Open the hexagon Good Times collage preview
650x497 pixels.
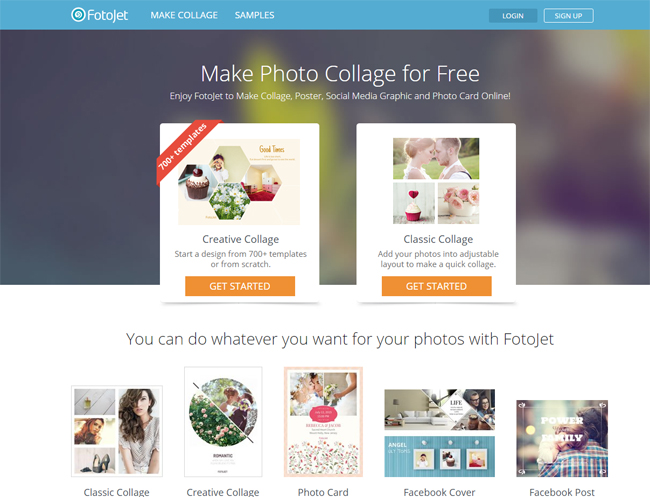[239, 182]
